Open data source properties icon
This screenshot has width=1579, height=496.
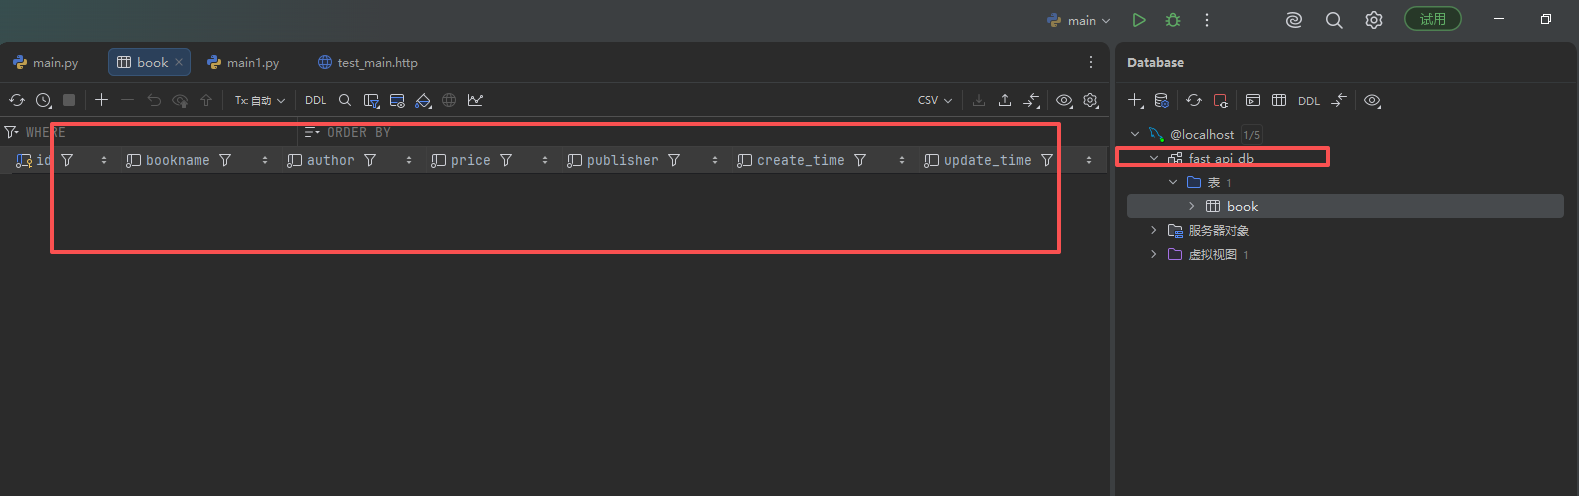(1162, 100)
